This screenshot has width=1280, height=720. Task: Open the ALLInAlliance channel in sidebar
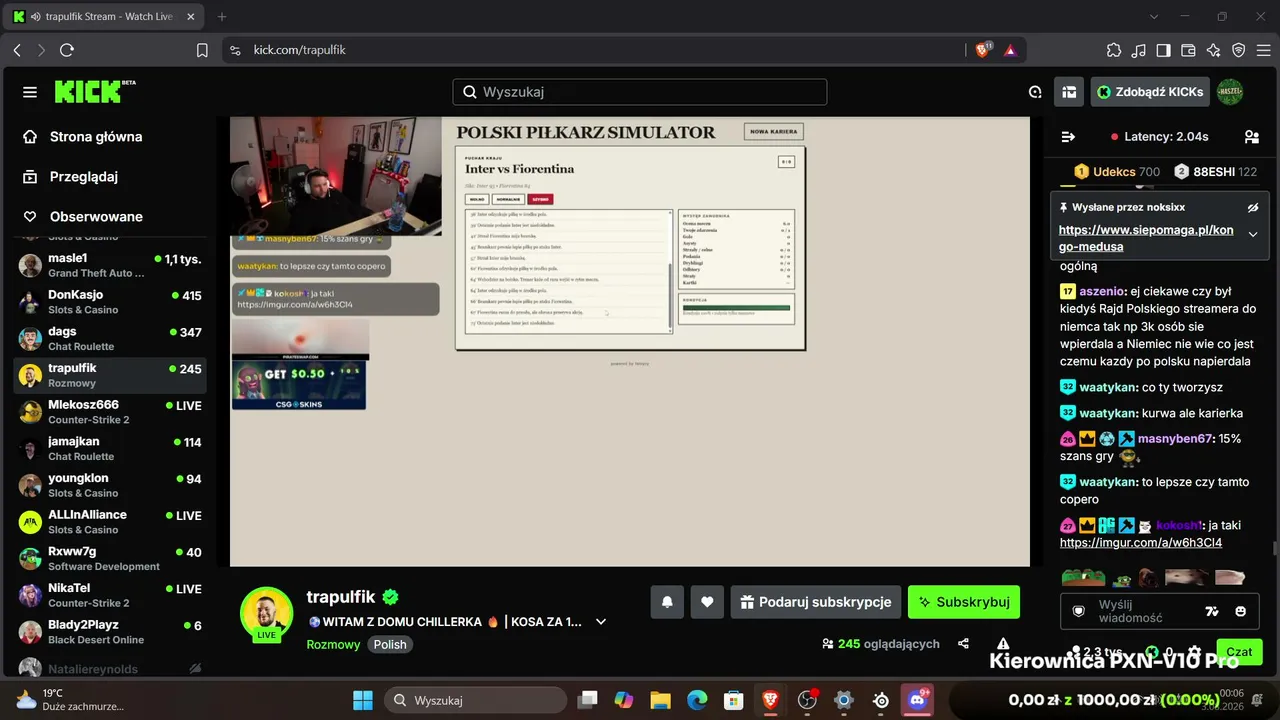[110, 522]
